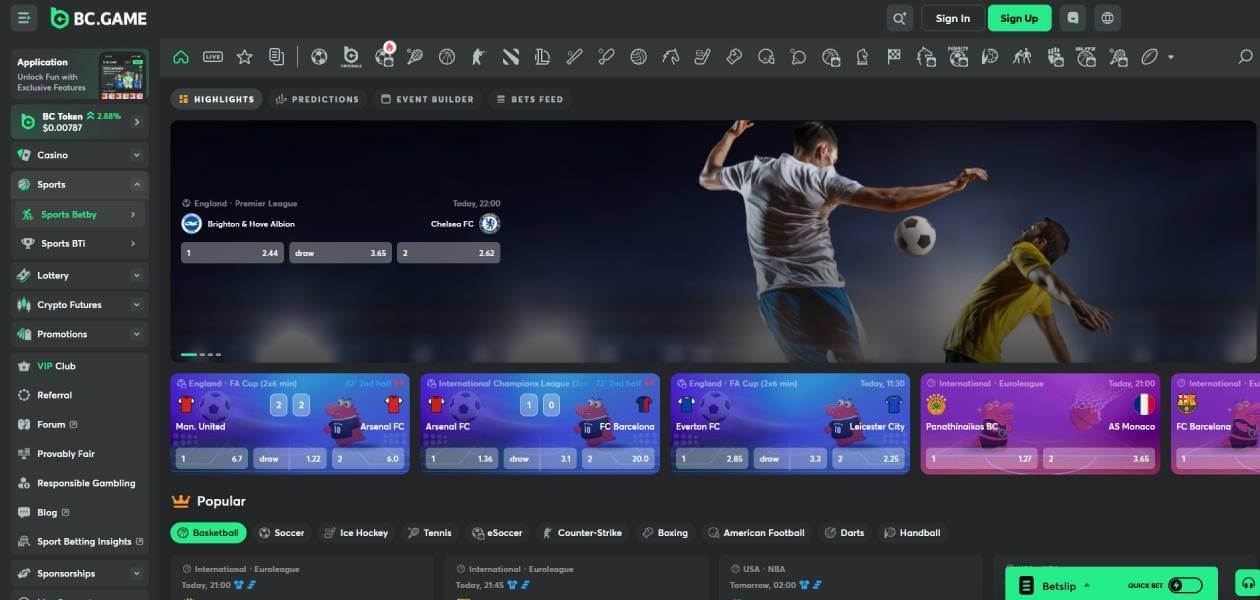The height and width of the screenshot is (600, 1260).
Task: Click the headset support icon
Action: pyautogui.click(x=1247, y=583)
